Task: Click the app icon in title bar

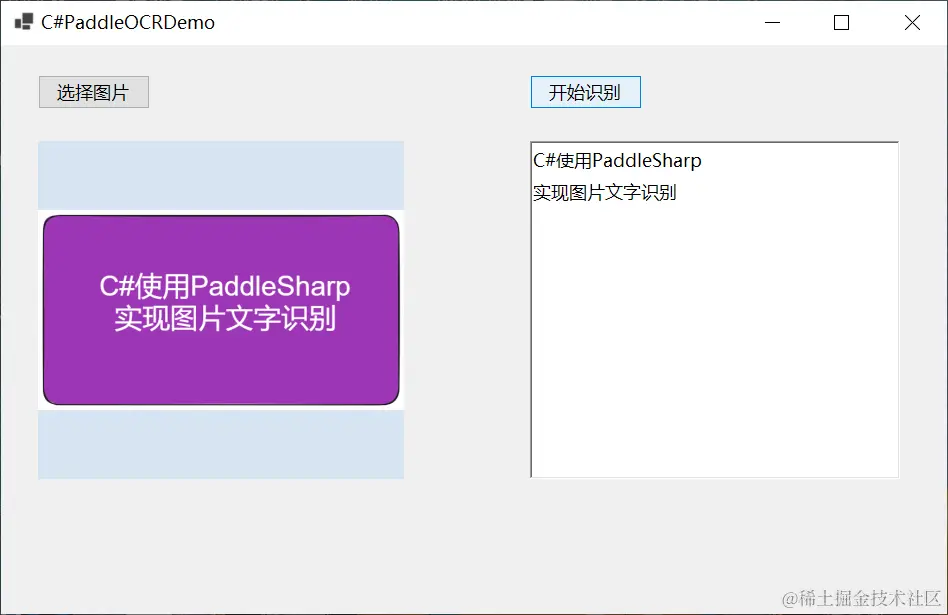Action: pyautogui.click(x=24, y=22)
